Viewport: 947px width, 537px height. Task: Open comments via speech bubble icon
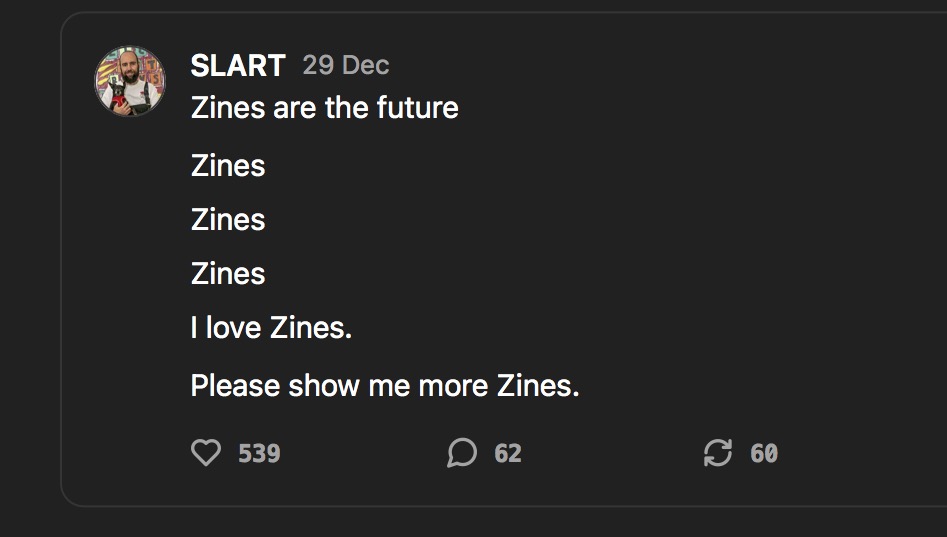tap(462, 452)
